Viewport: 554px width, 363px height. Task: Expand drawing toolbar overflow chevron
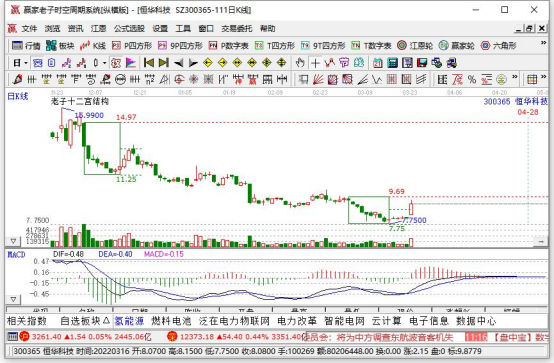pos(514,77)
